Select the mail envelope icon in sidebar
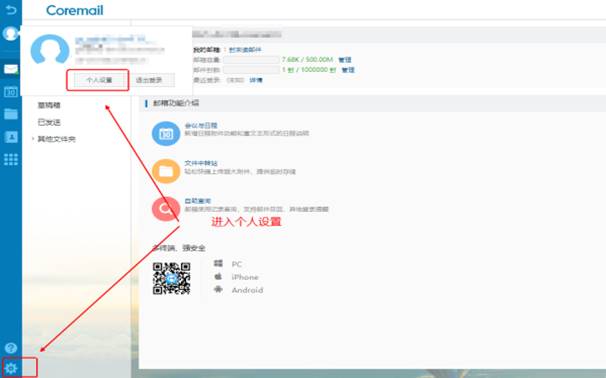This screenshot has height=378, width=606. [x=11, y=69]
